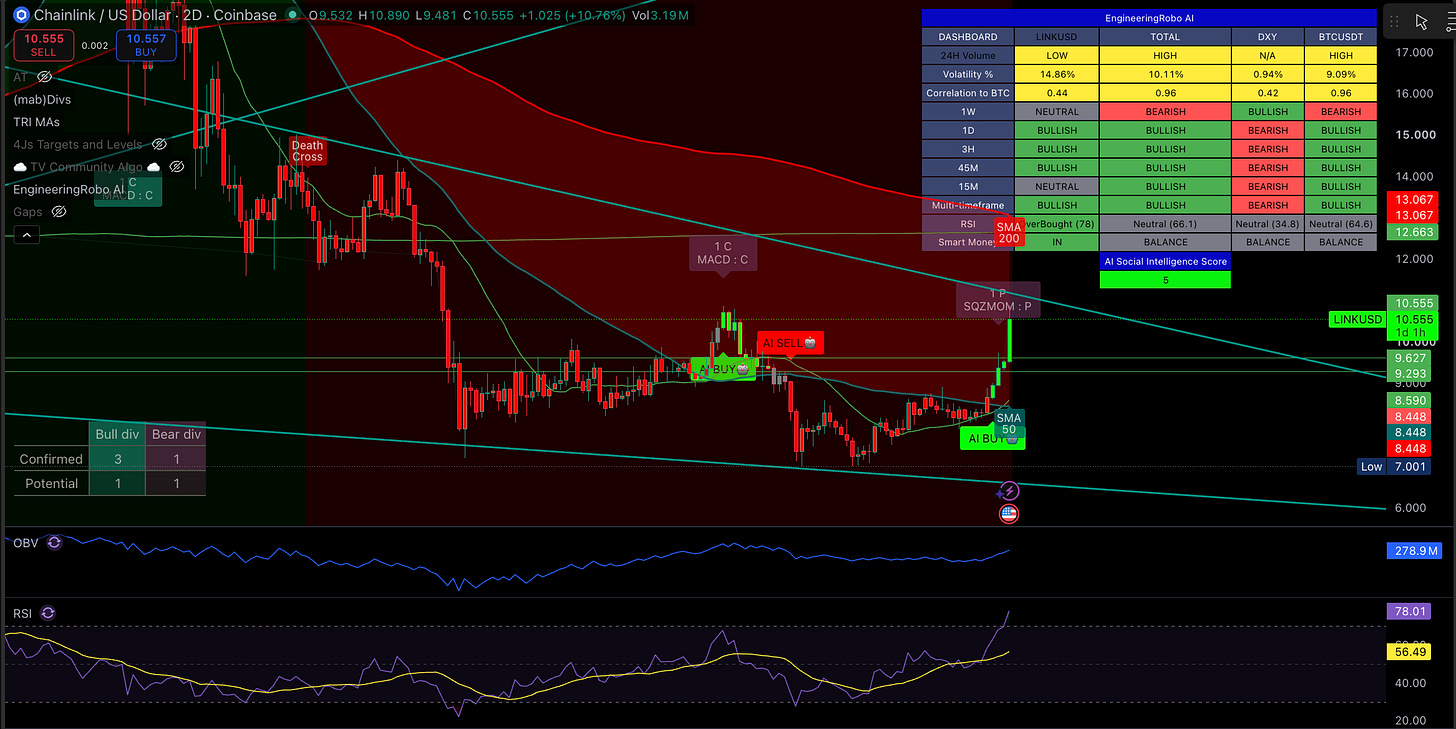
Task: Click the Neutral (64.6) BTCUSDT RSI cell
Action: tap(1341, 224)
